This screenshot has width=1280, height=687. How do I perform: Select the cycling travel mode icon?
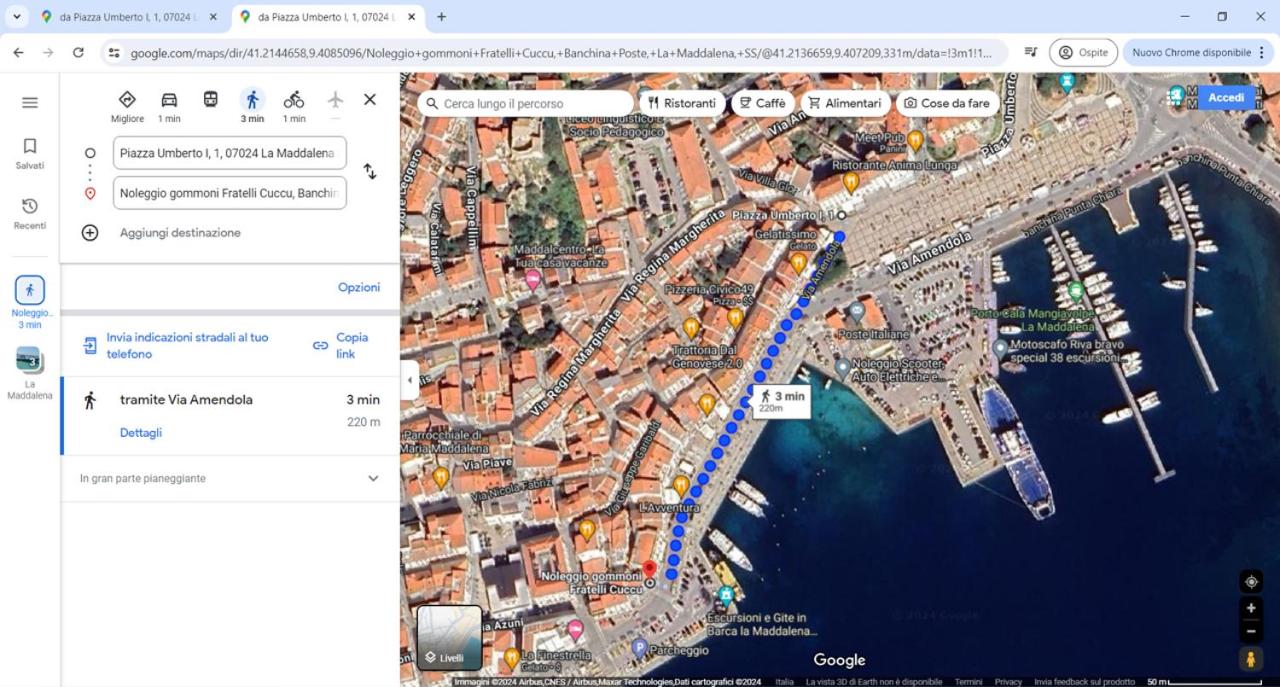[x=293, y=100]
